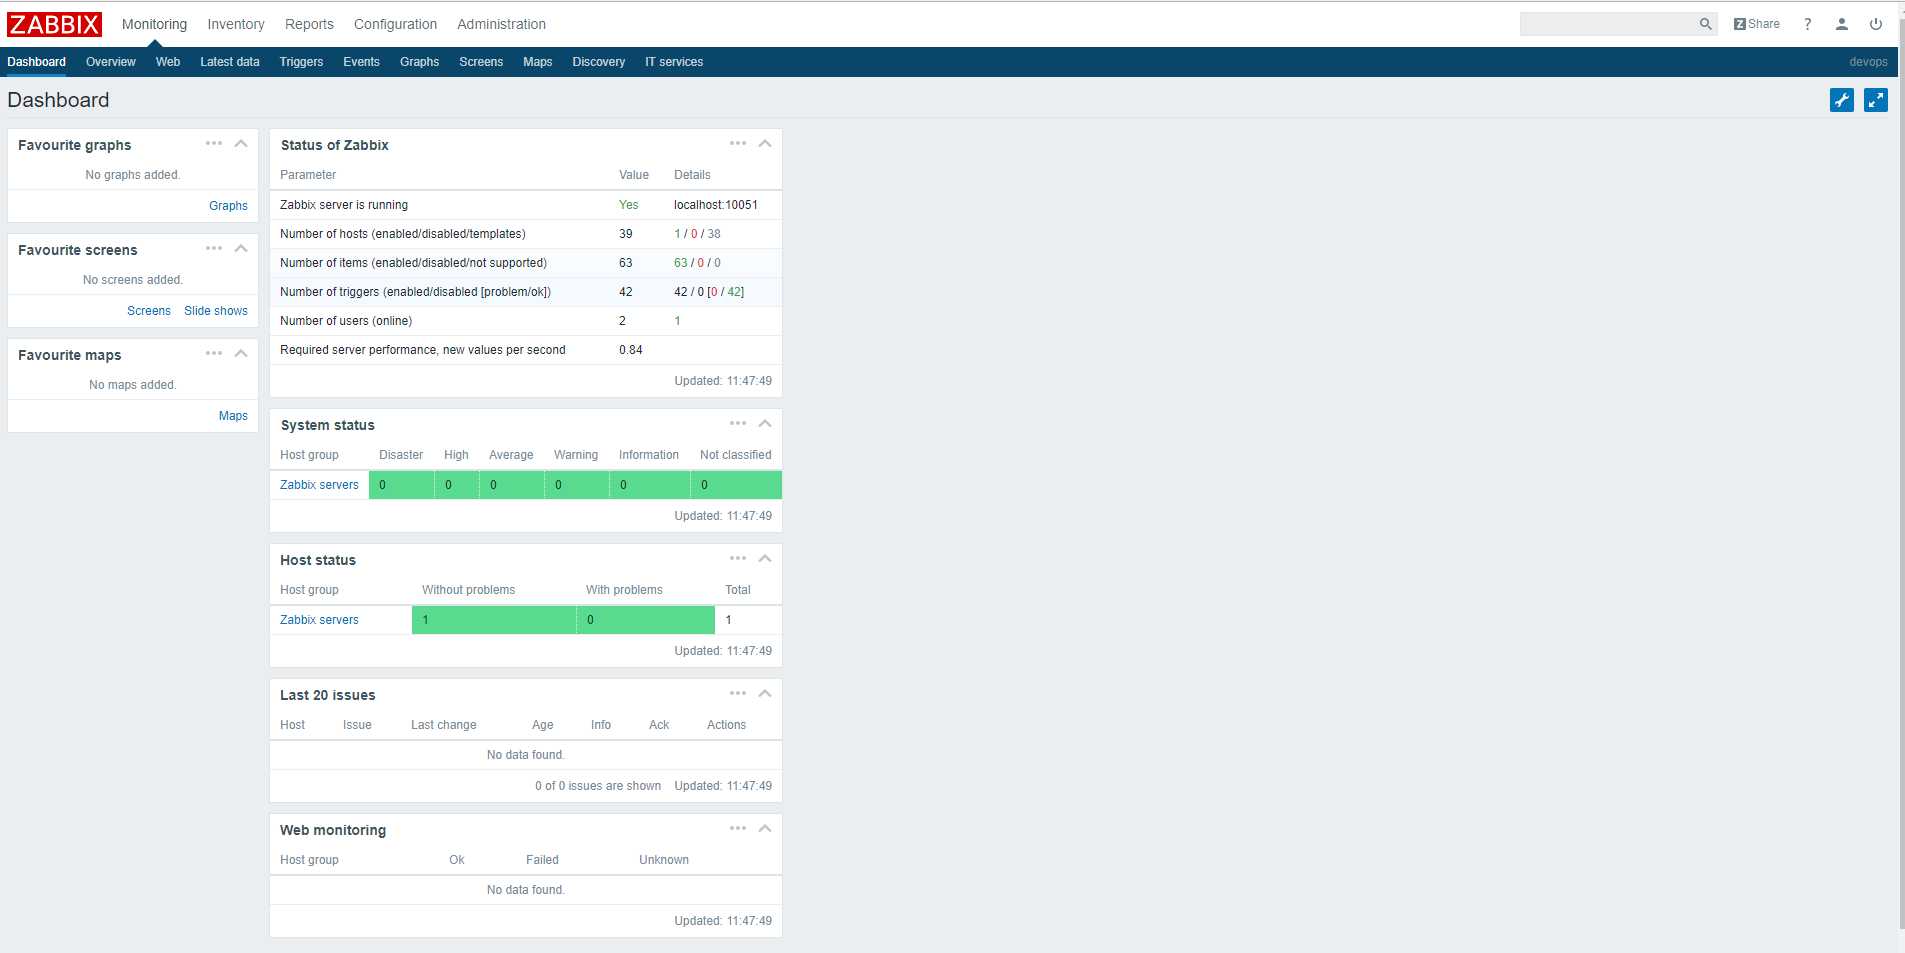Click the With problems count cell
1905x953 pixels.
tap(646, 620)
